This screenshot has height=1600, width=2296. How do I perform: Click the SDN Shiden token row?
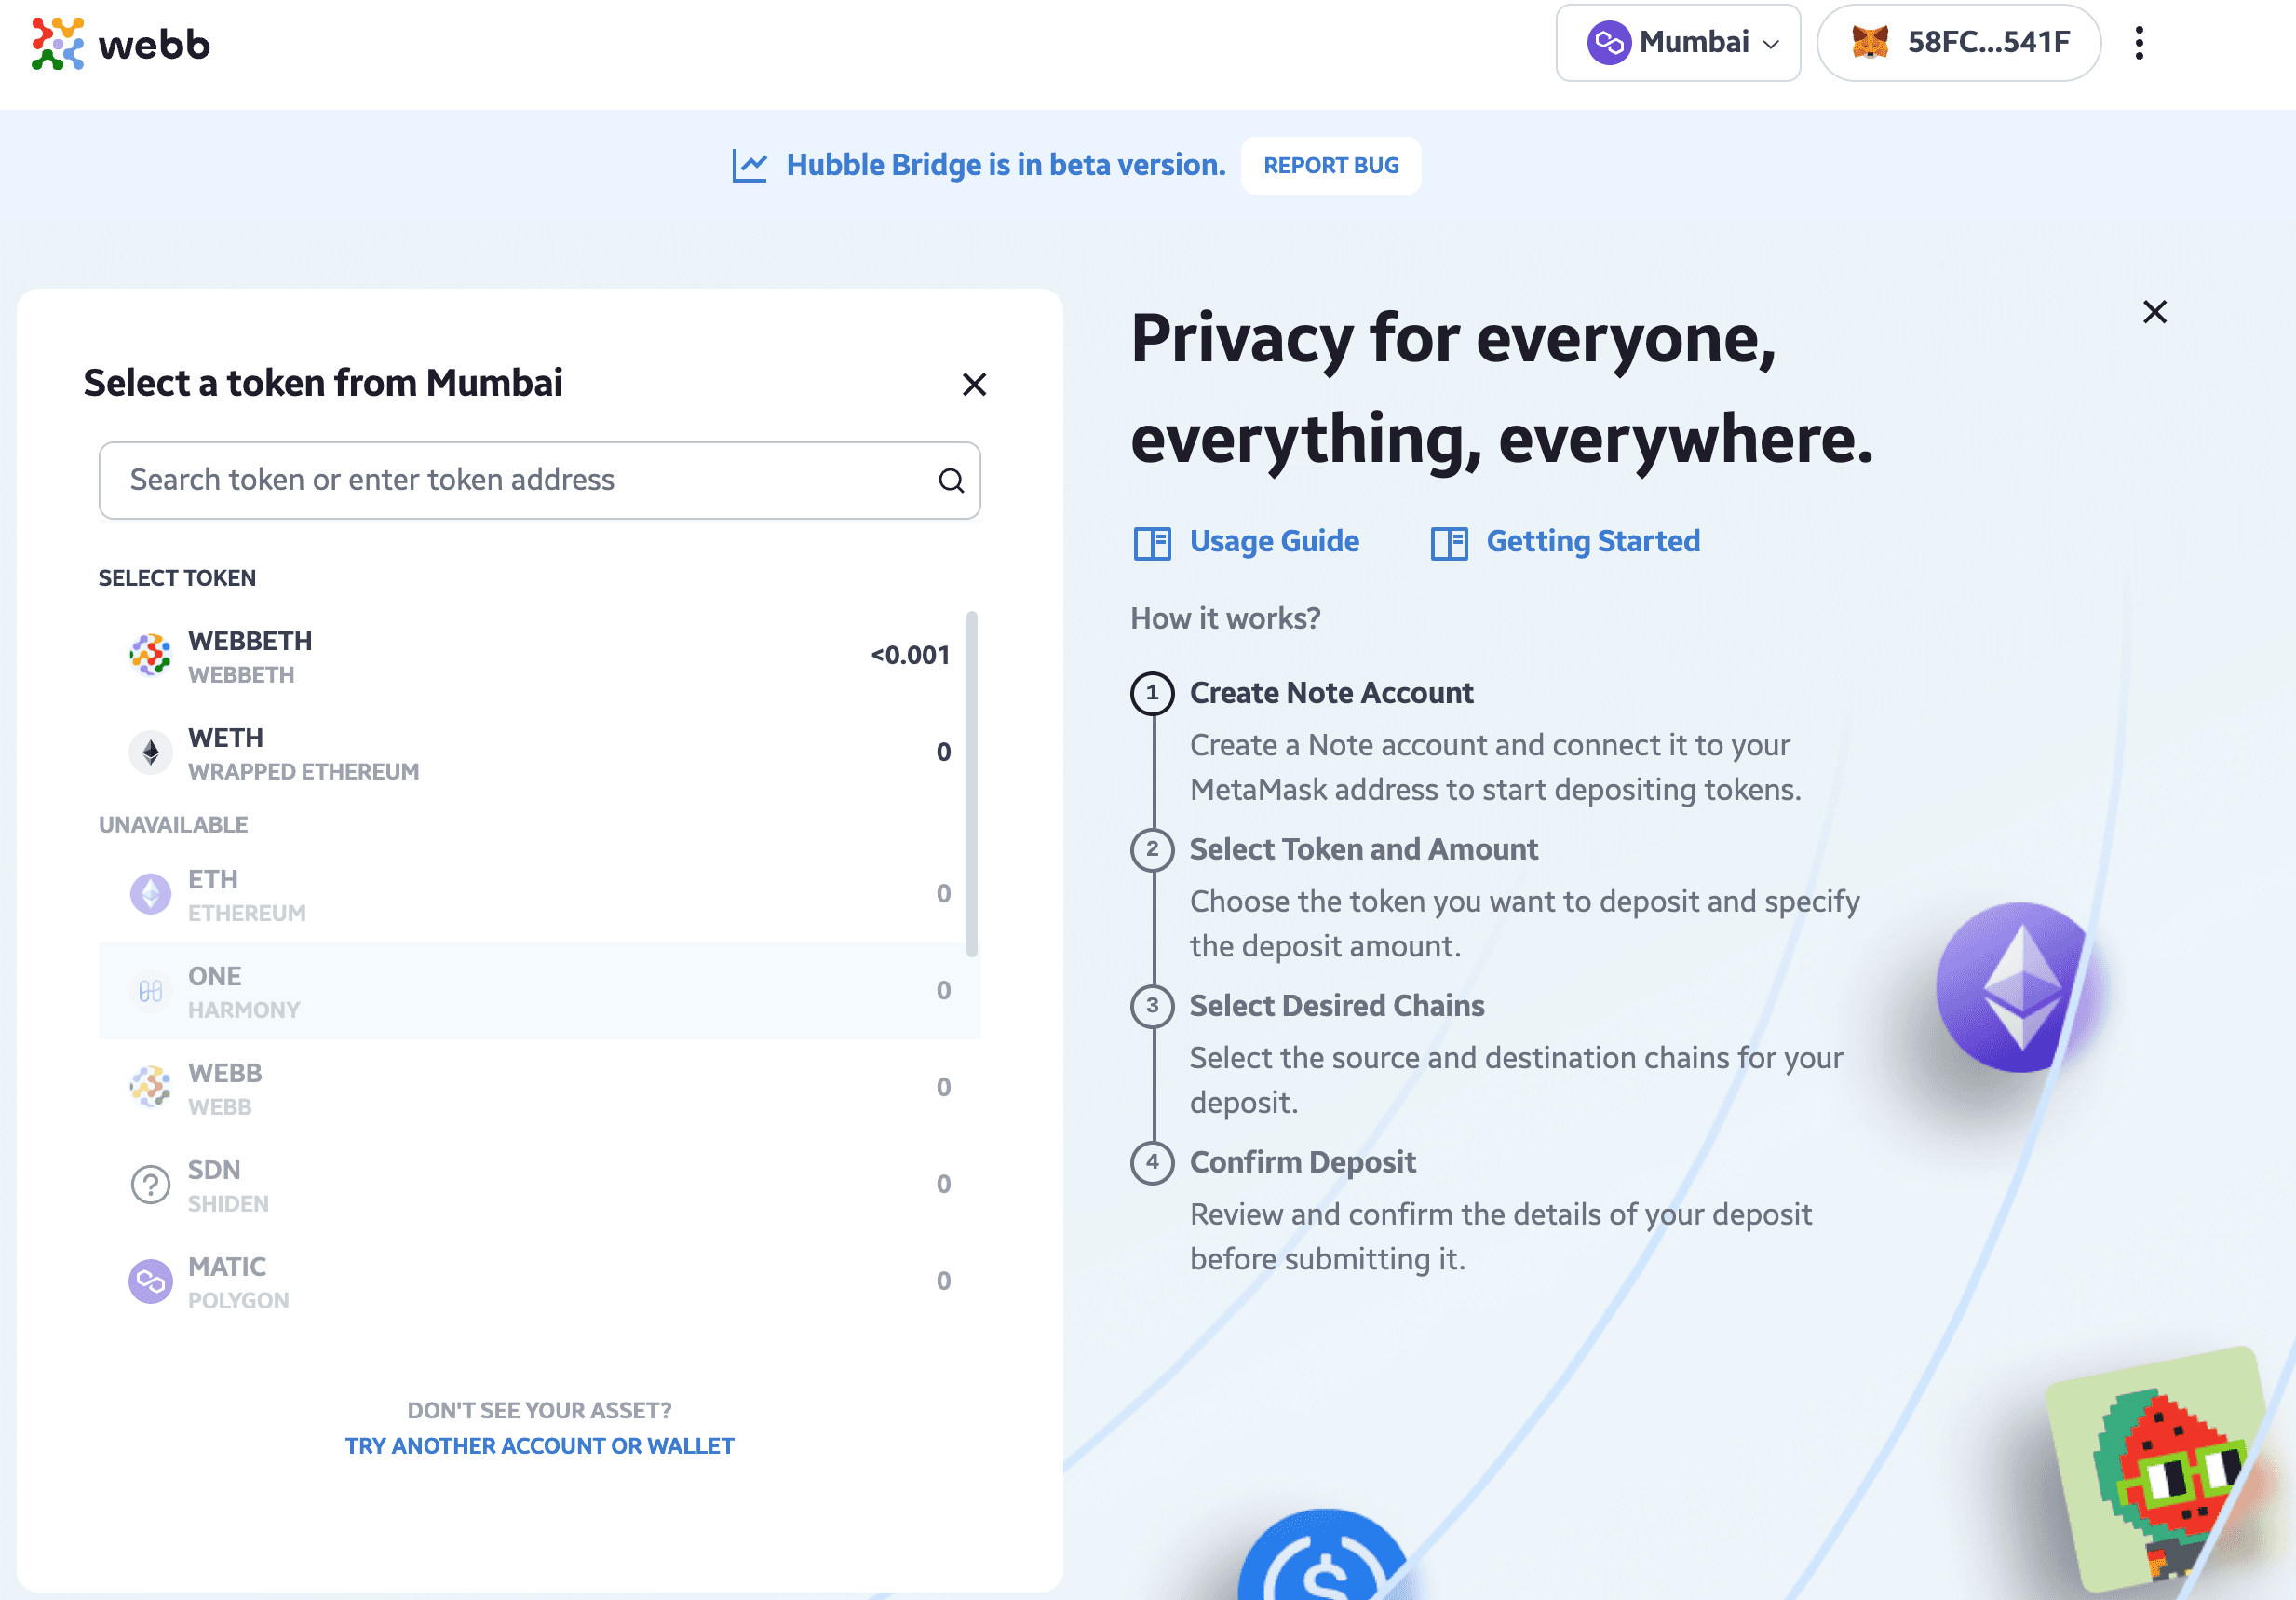coord(539,1185)
